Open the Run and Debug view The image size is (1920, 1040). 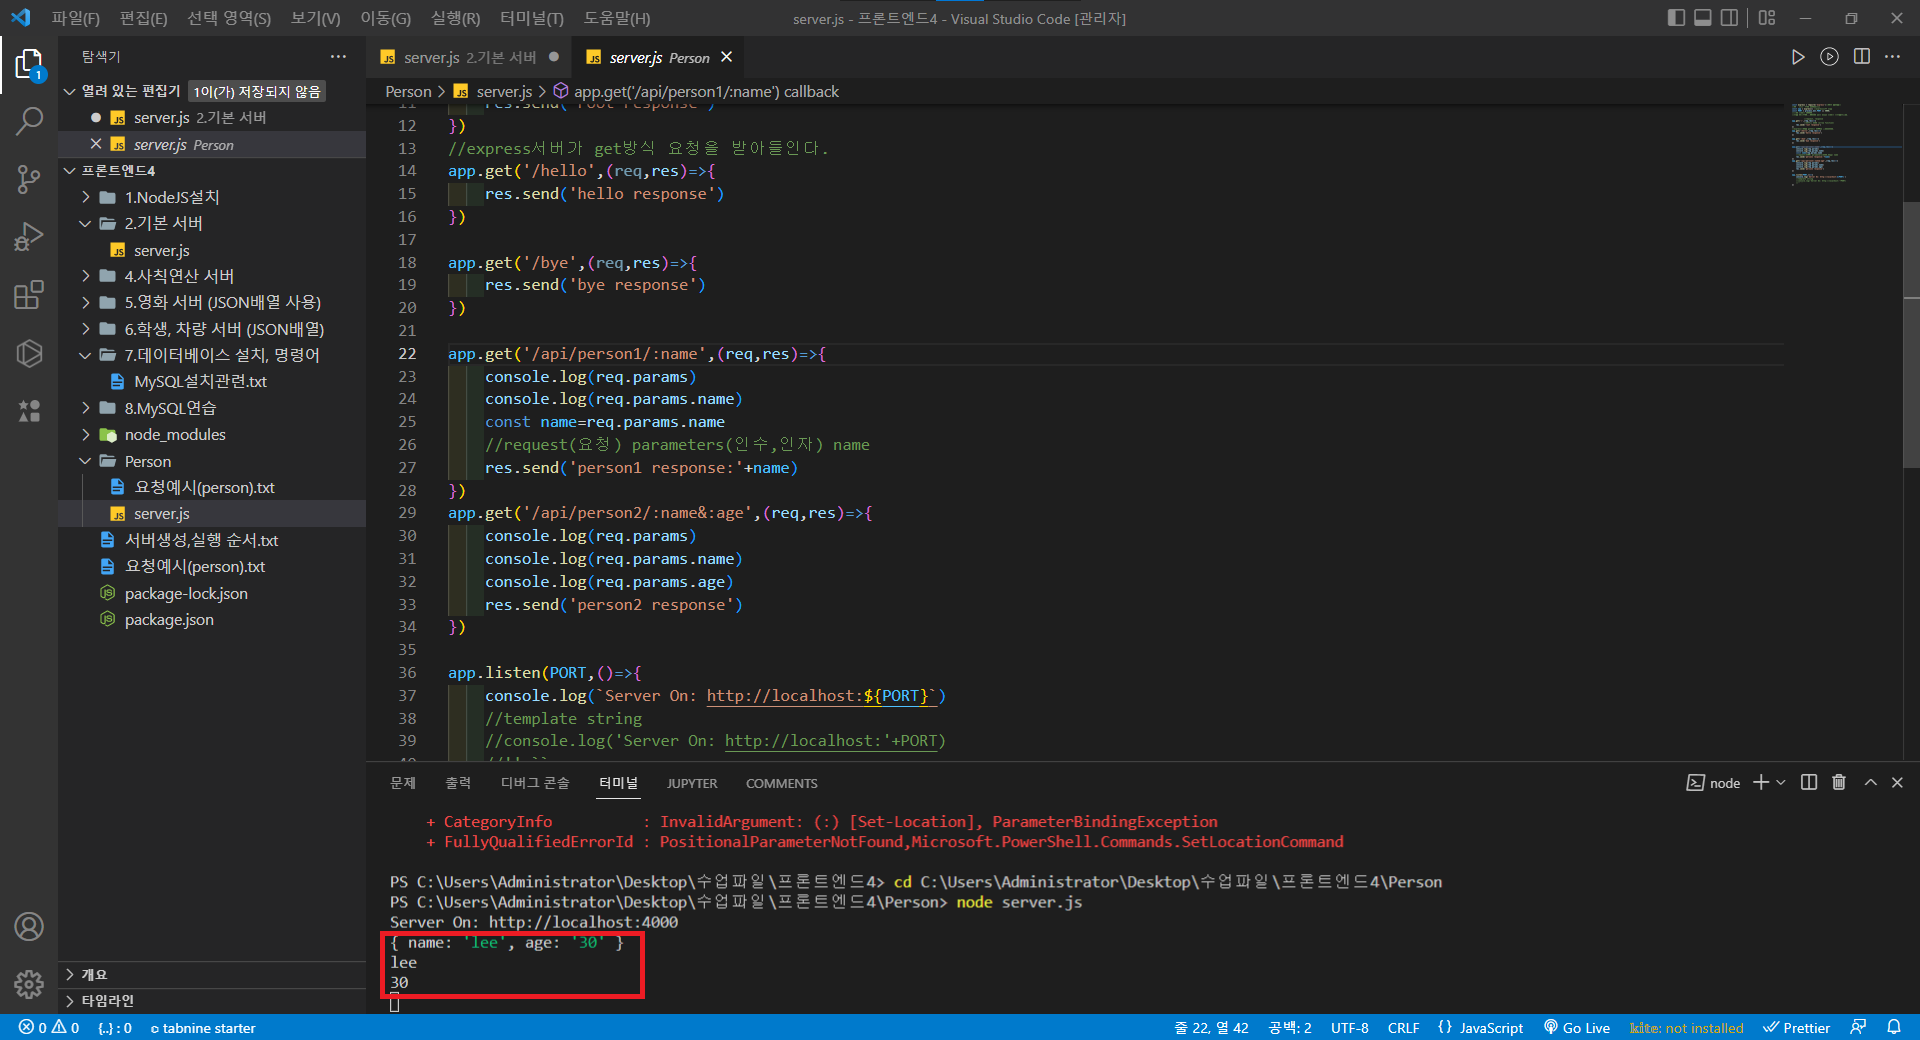29,237
